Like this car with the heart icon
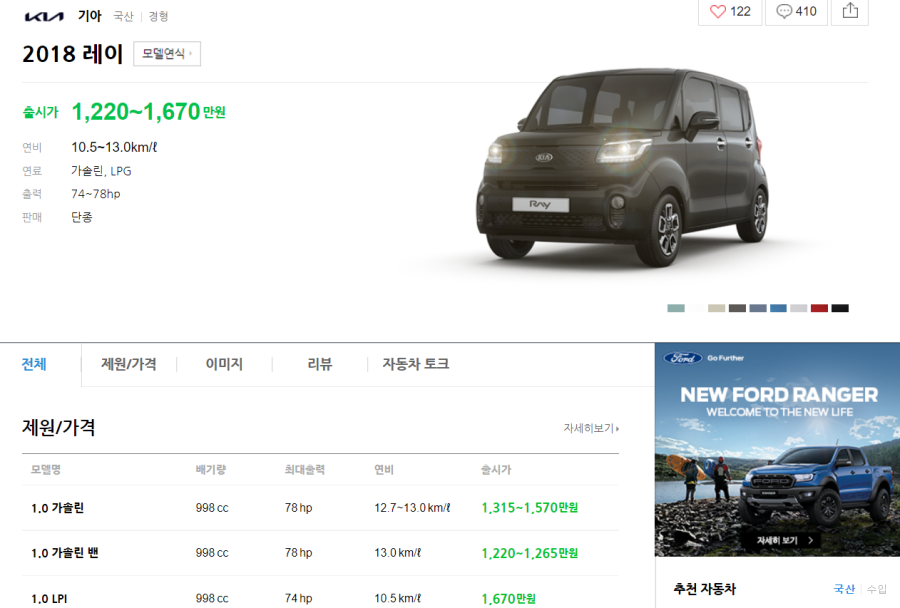 point(717,11)
